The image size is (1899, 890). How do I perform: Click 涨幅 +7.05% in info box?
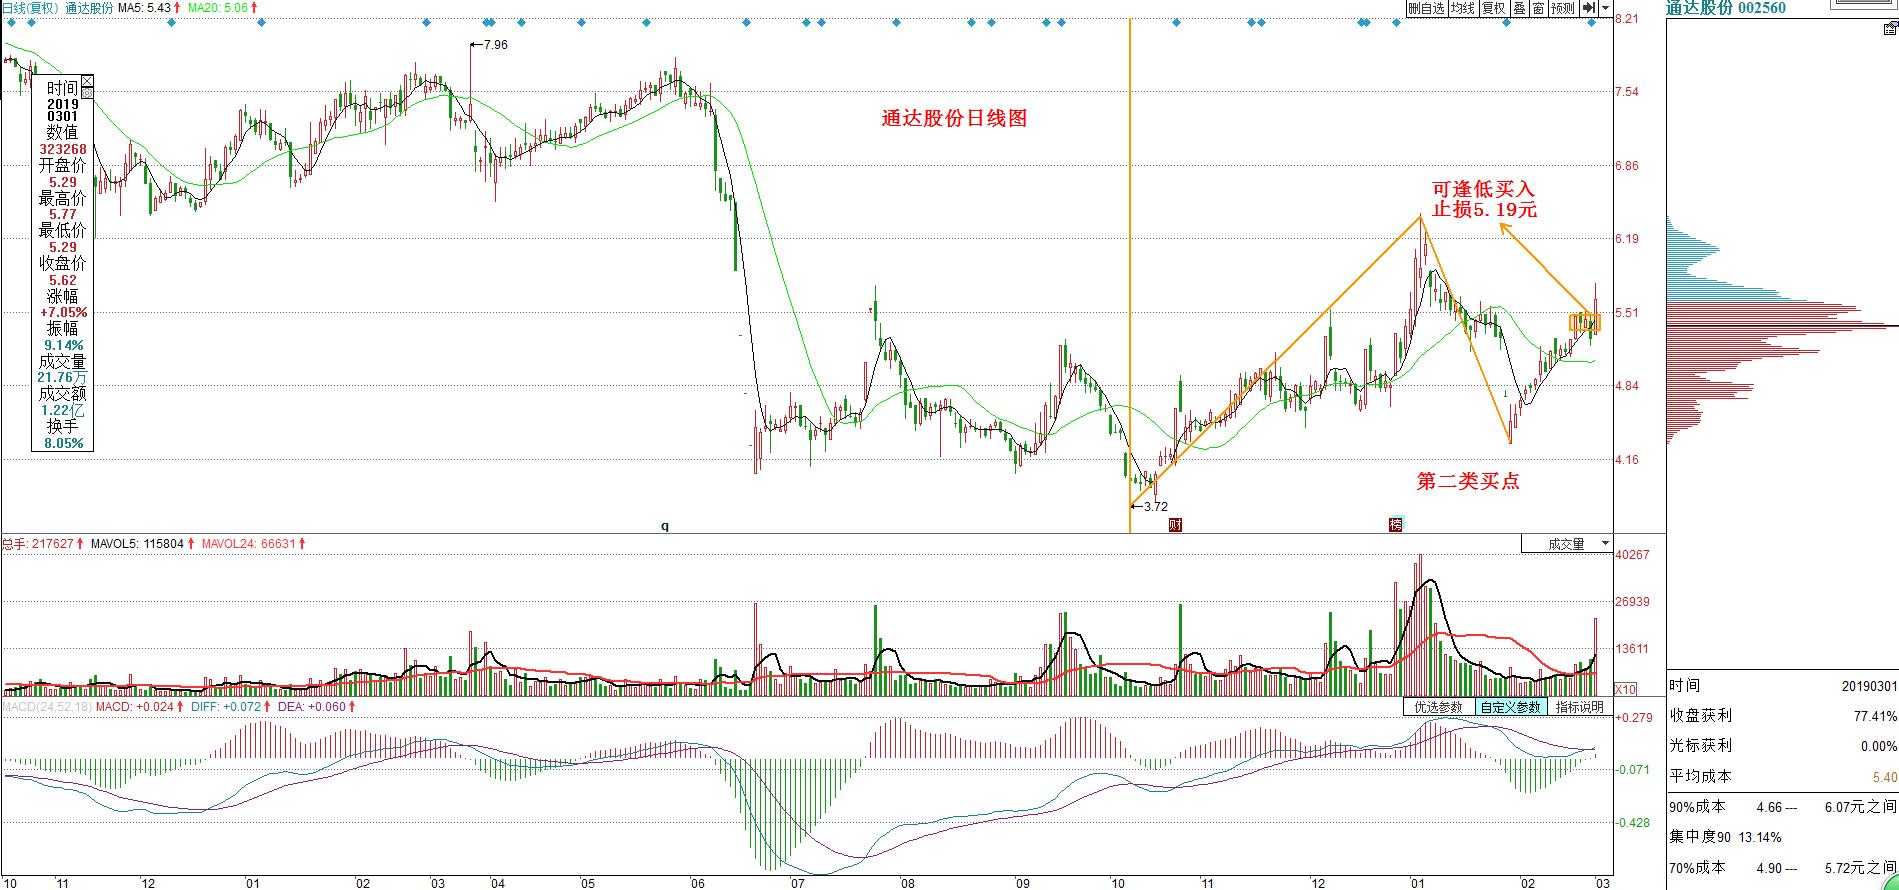[x=62, y=304]
